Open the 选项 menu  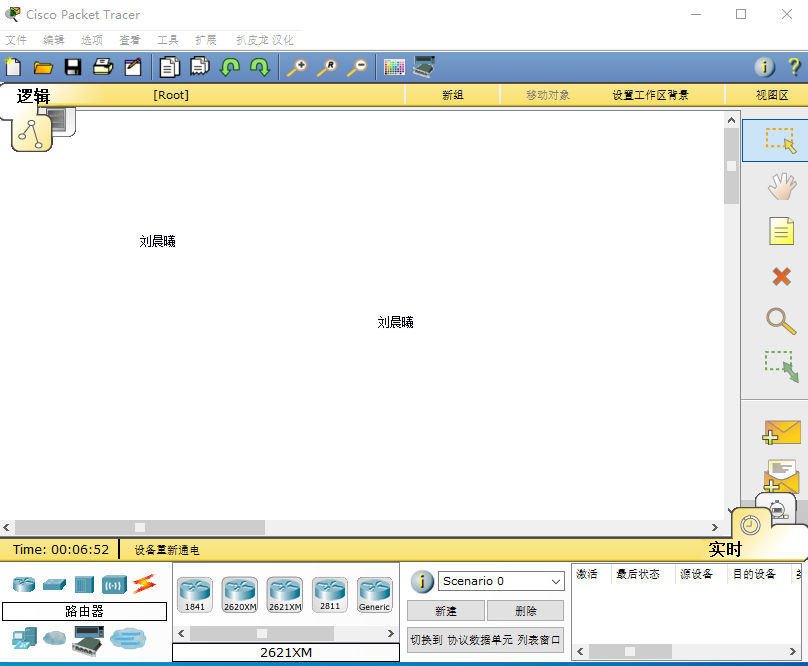pyautogui.click(x=92, y=40)
